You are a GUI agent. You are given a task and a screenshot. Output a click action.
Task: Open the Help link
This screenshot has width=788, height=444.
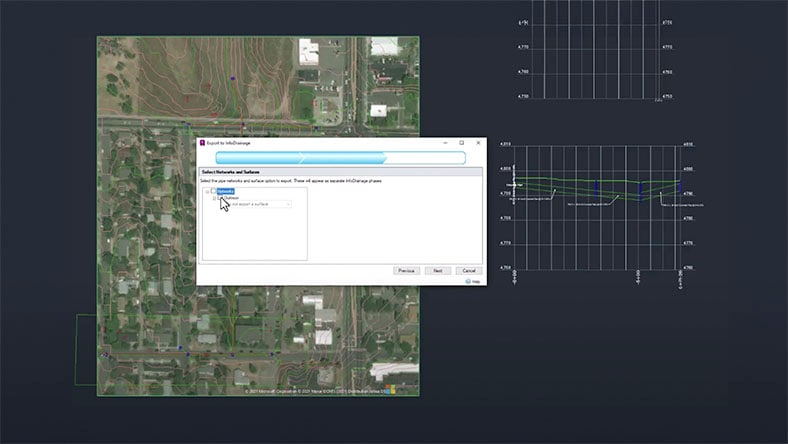(476, 281)
